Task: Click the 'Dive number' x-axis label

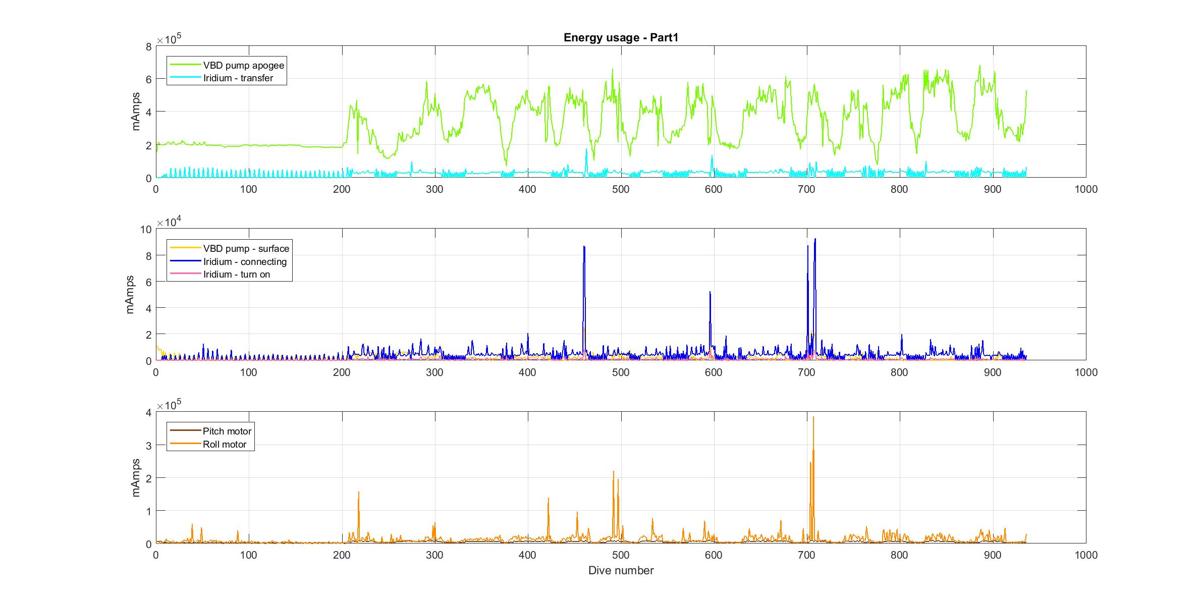Action: click(621, 571)
